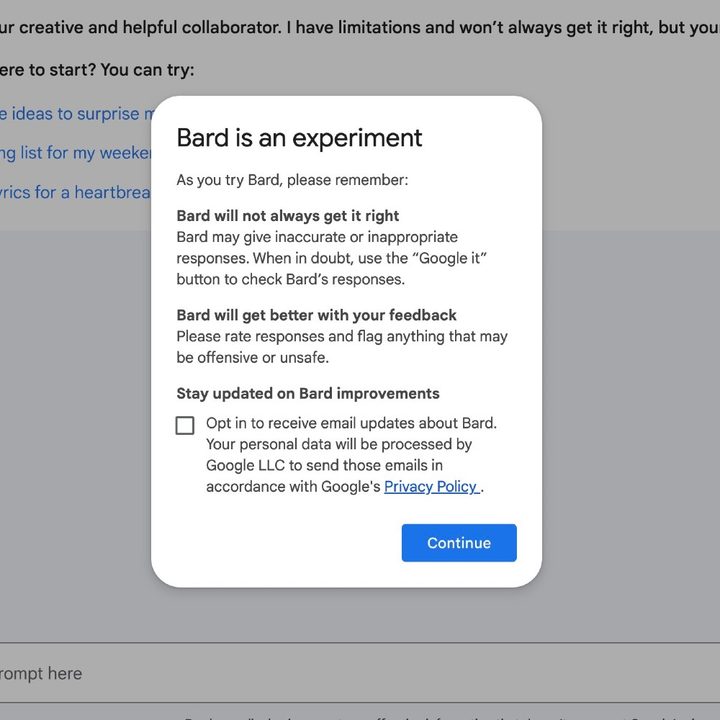
Task: Click the prompt input field
Action: click(x=360, y=673)
